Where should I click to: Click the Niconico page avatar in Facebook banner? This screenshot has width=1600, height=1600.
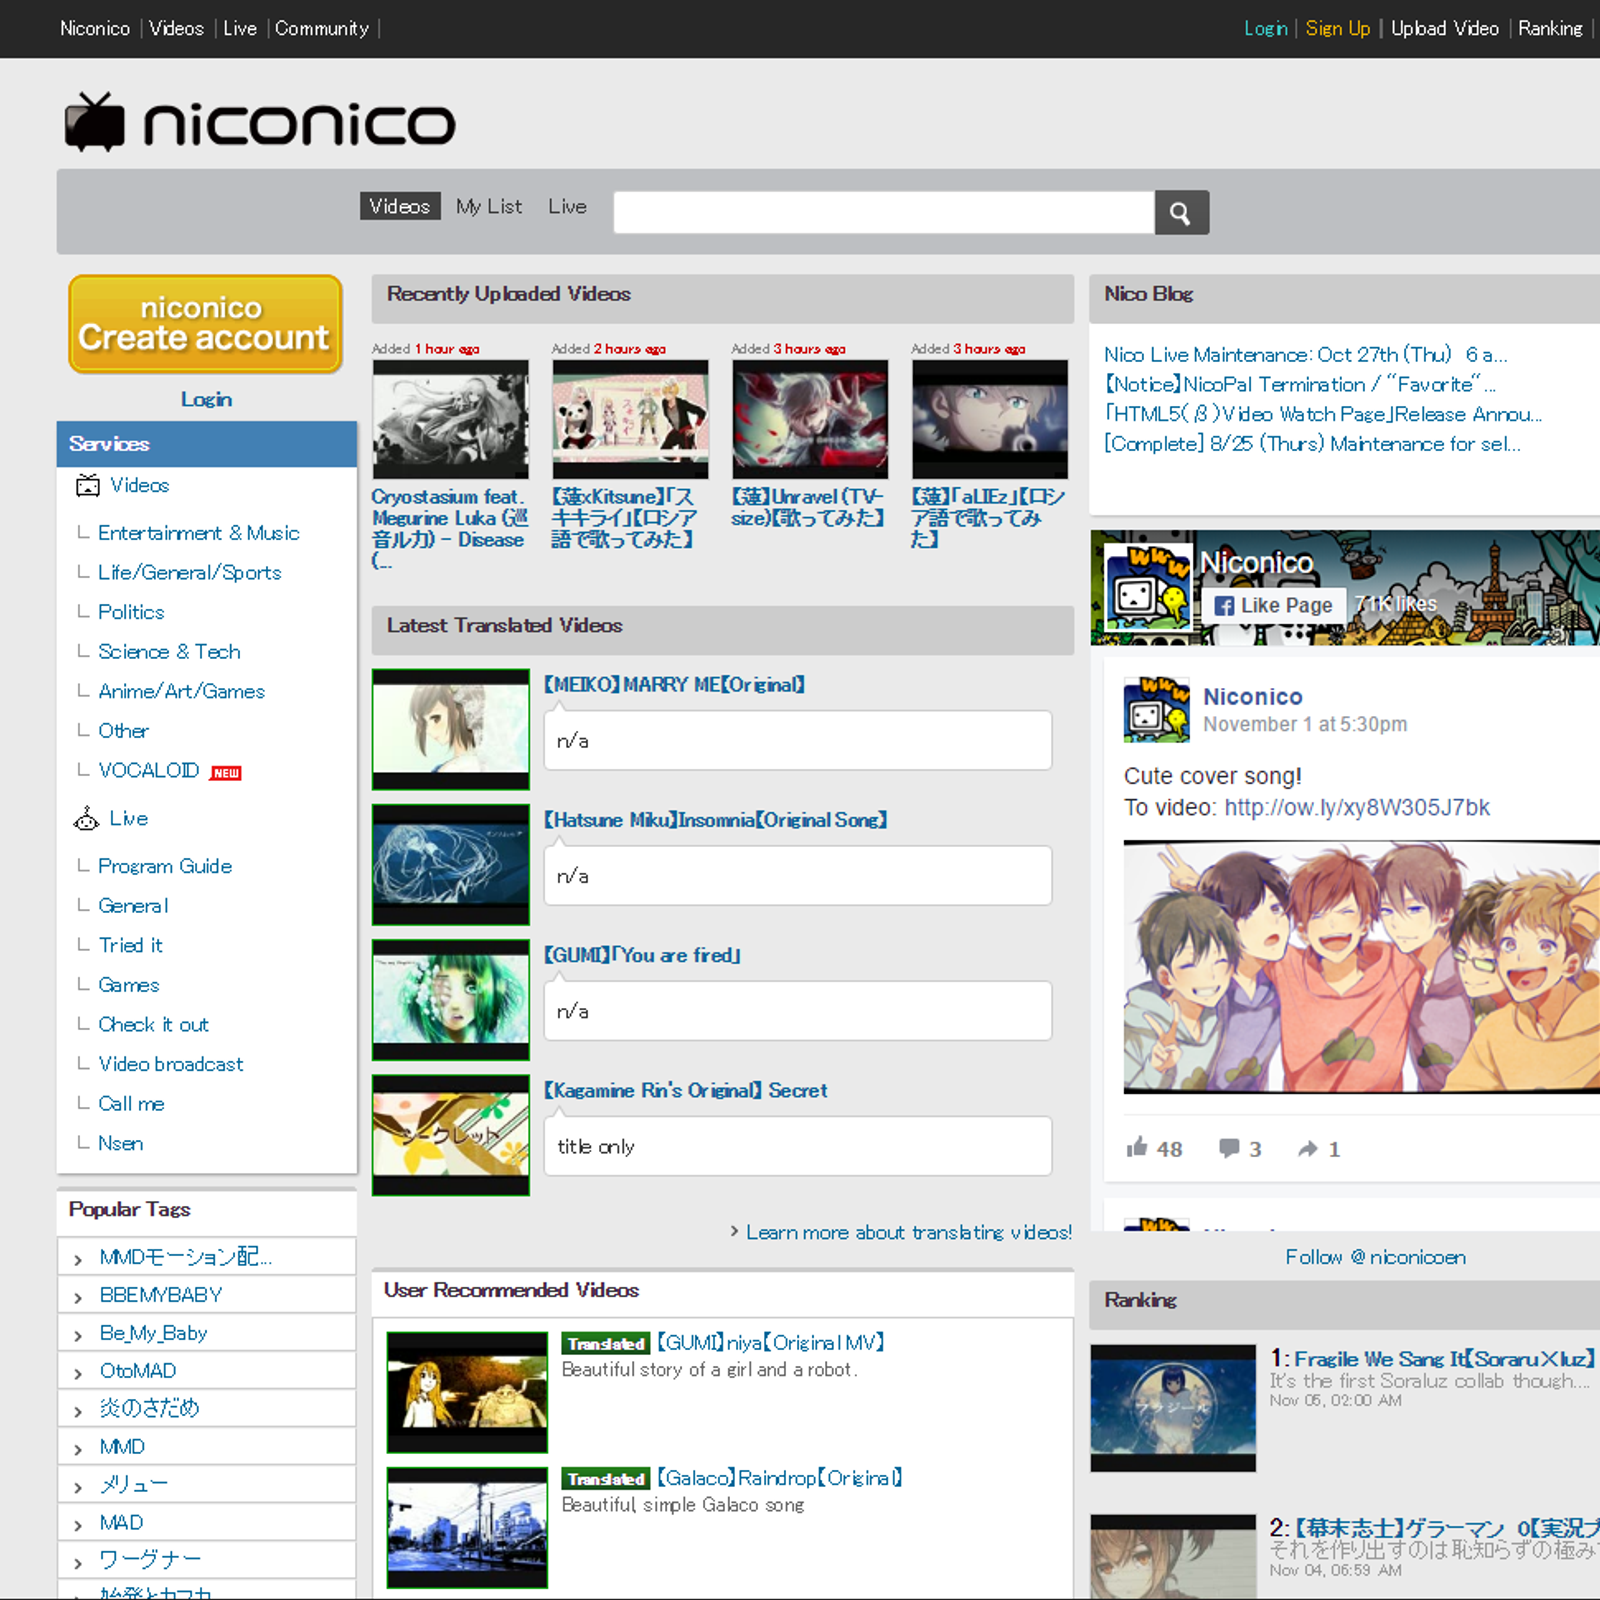click(x=1148, y=587)
